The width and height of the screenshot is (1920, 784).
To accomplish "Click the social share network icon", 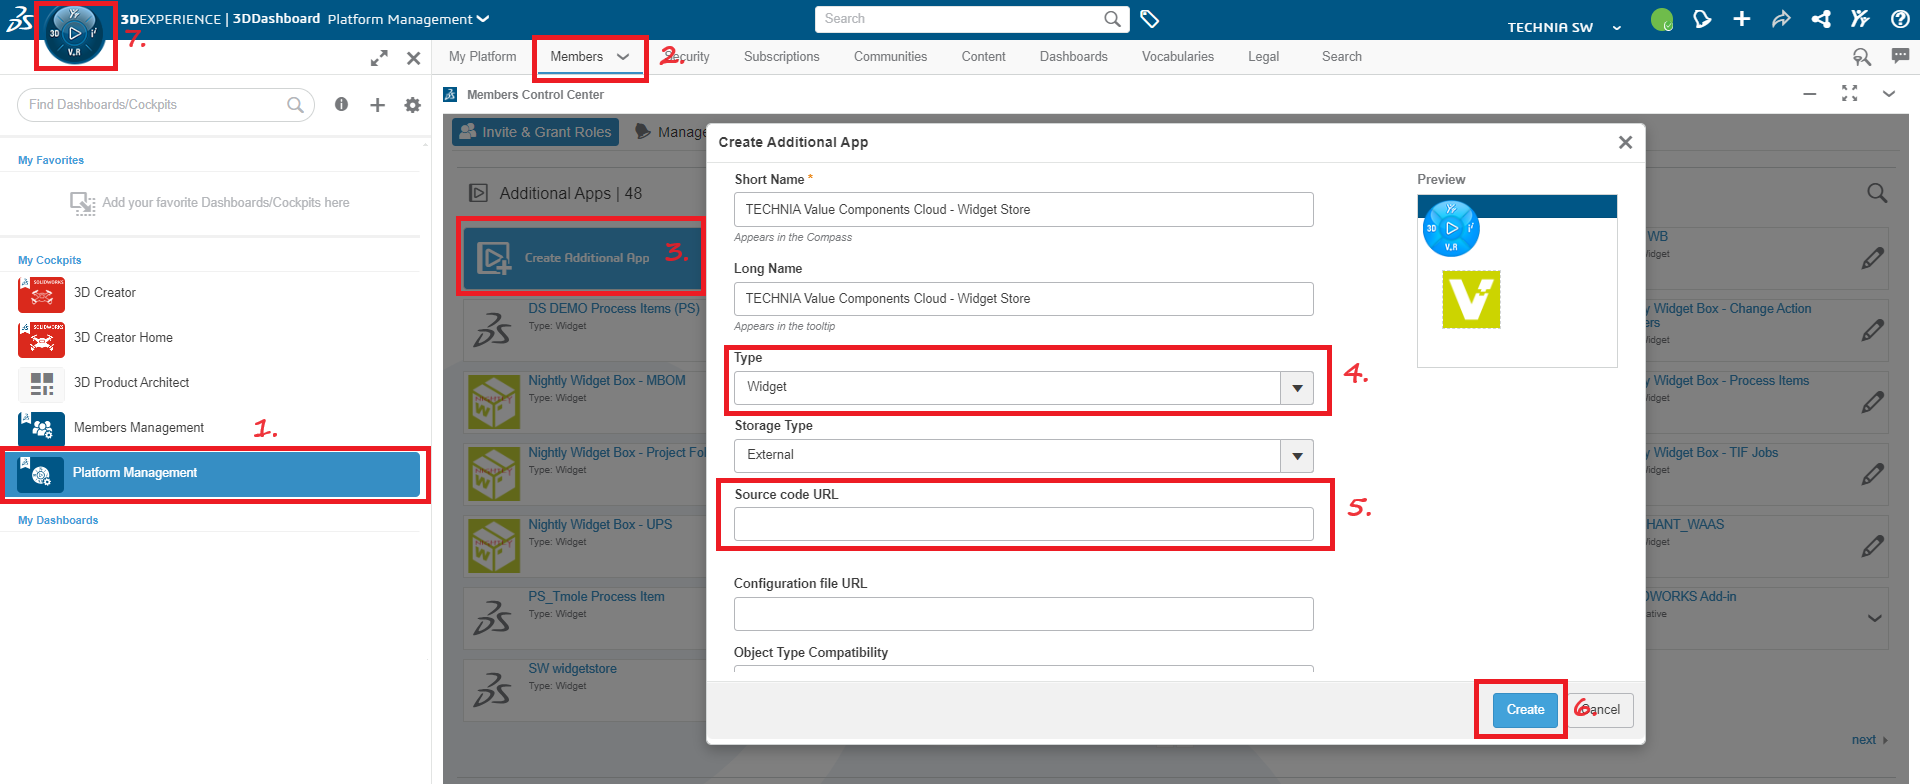I will pyautogui.click(x=1821, y=19).
